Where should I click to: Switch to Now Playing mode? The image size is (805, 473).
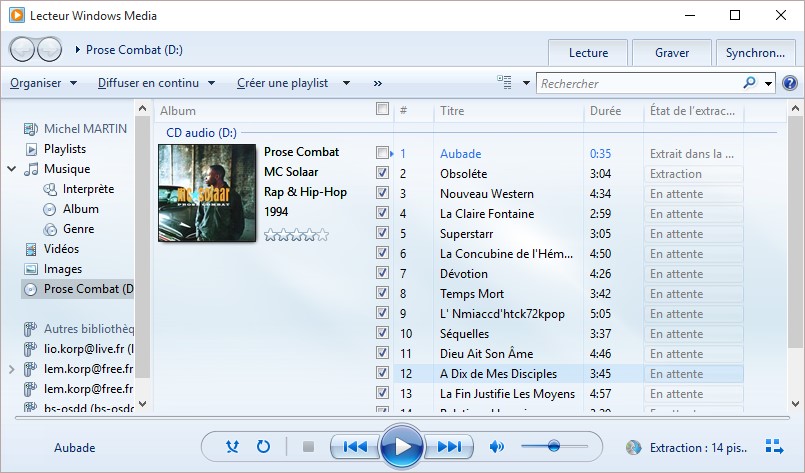(774, 447)
